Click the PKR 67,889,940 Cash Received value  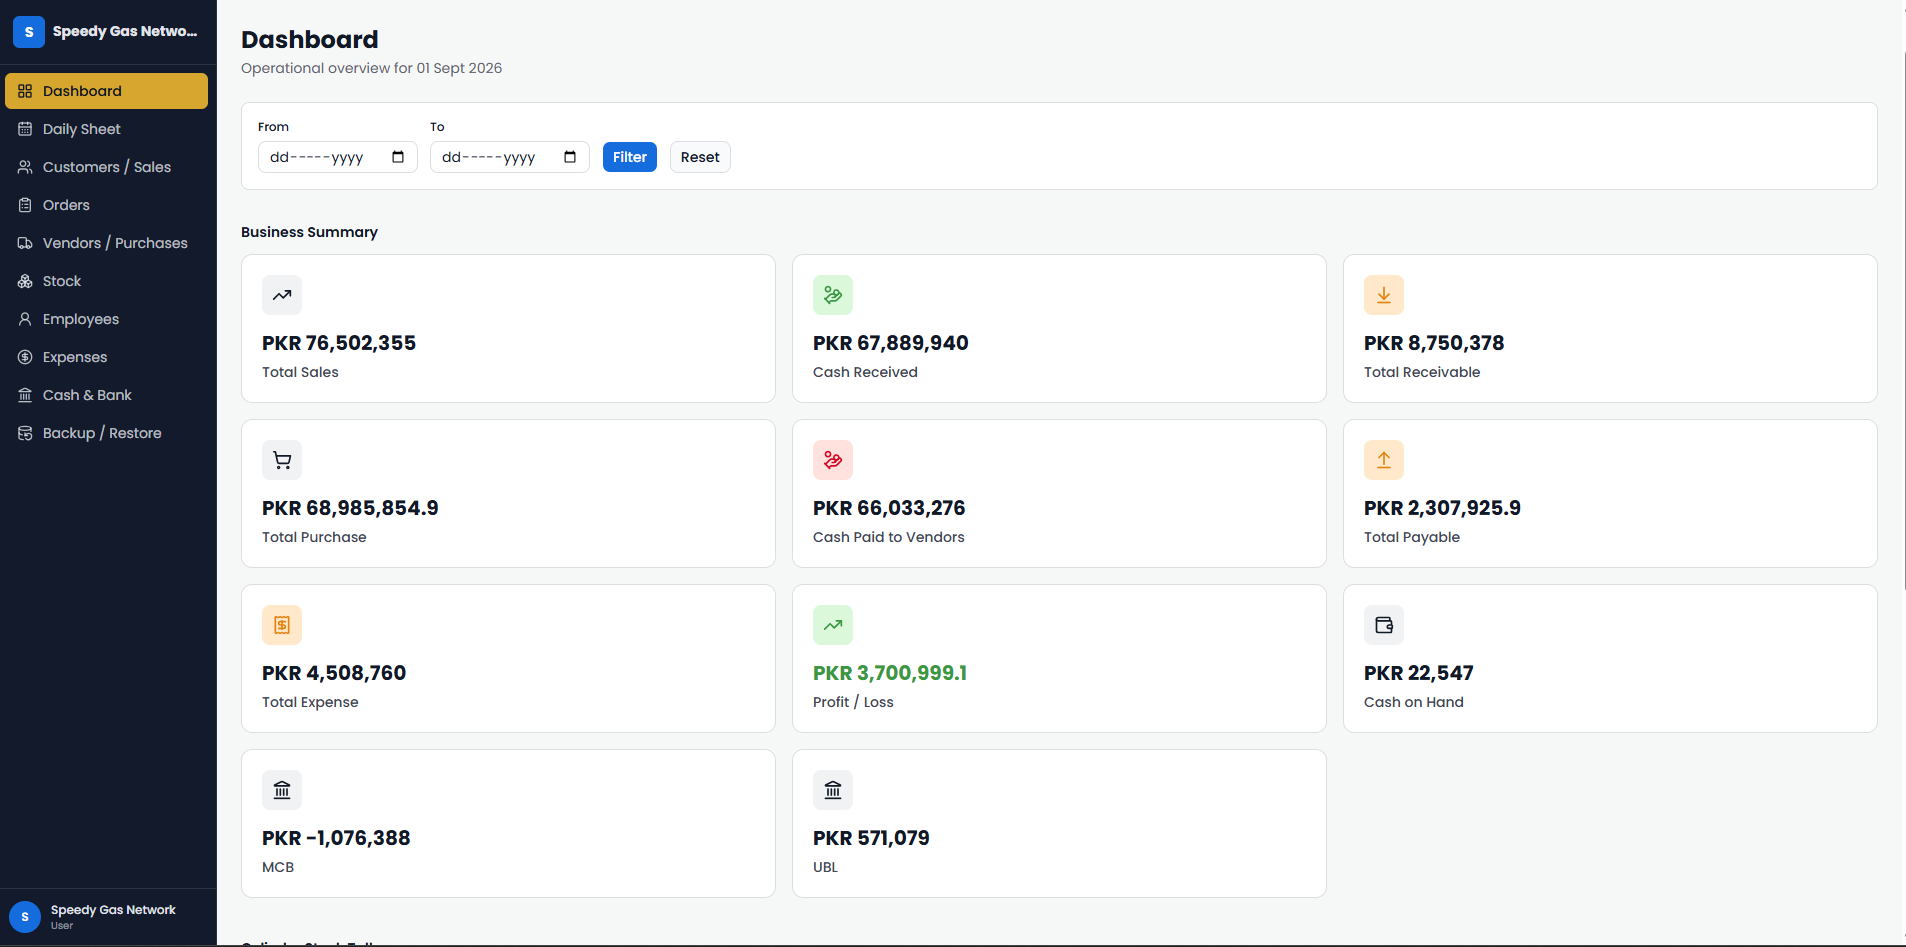click(891, 343)
